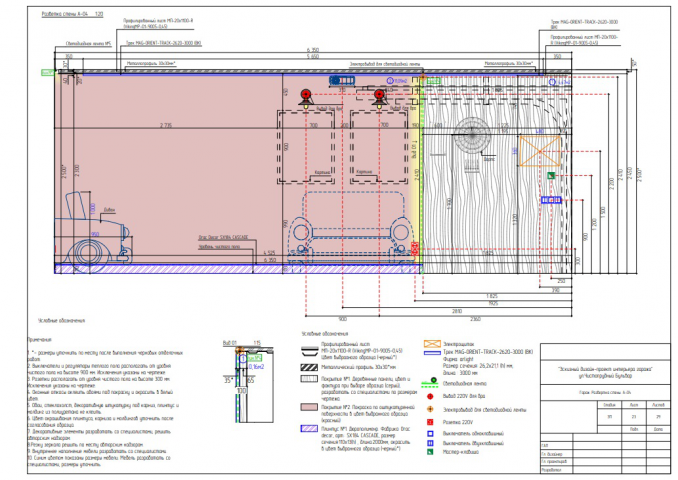Pick the pink Покрытие №2 paint swatch
This screenshot has height=480, width=678.
point(309,407)
